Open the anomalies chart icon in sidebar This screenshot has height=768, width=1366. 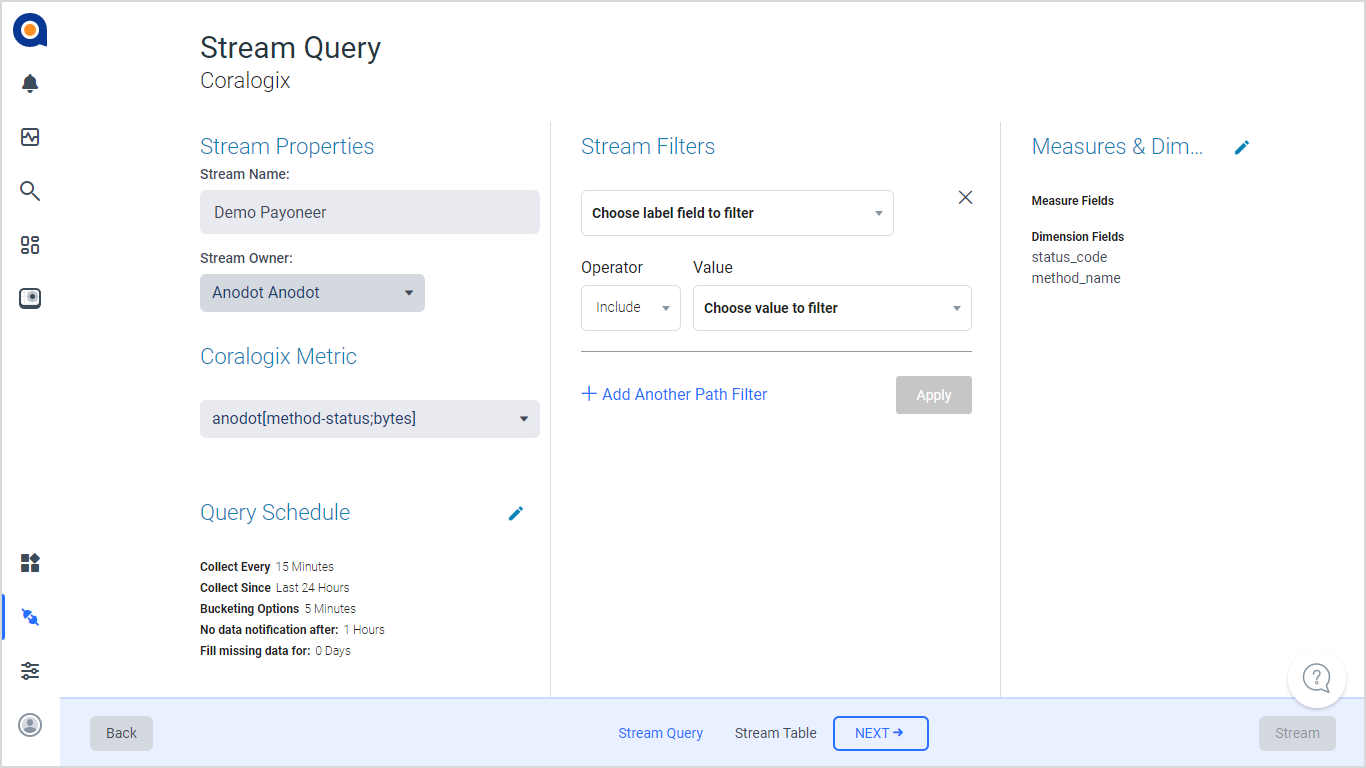(x=30, y=137)
